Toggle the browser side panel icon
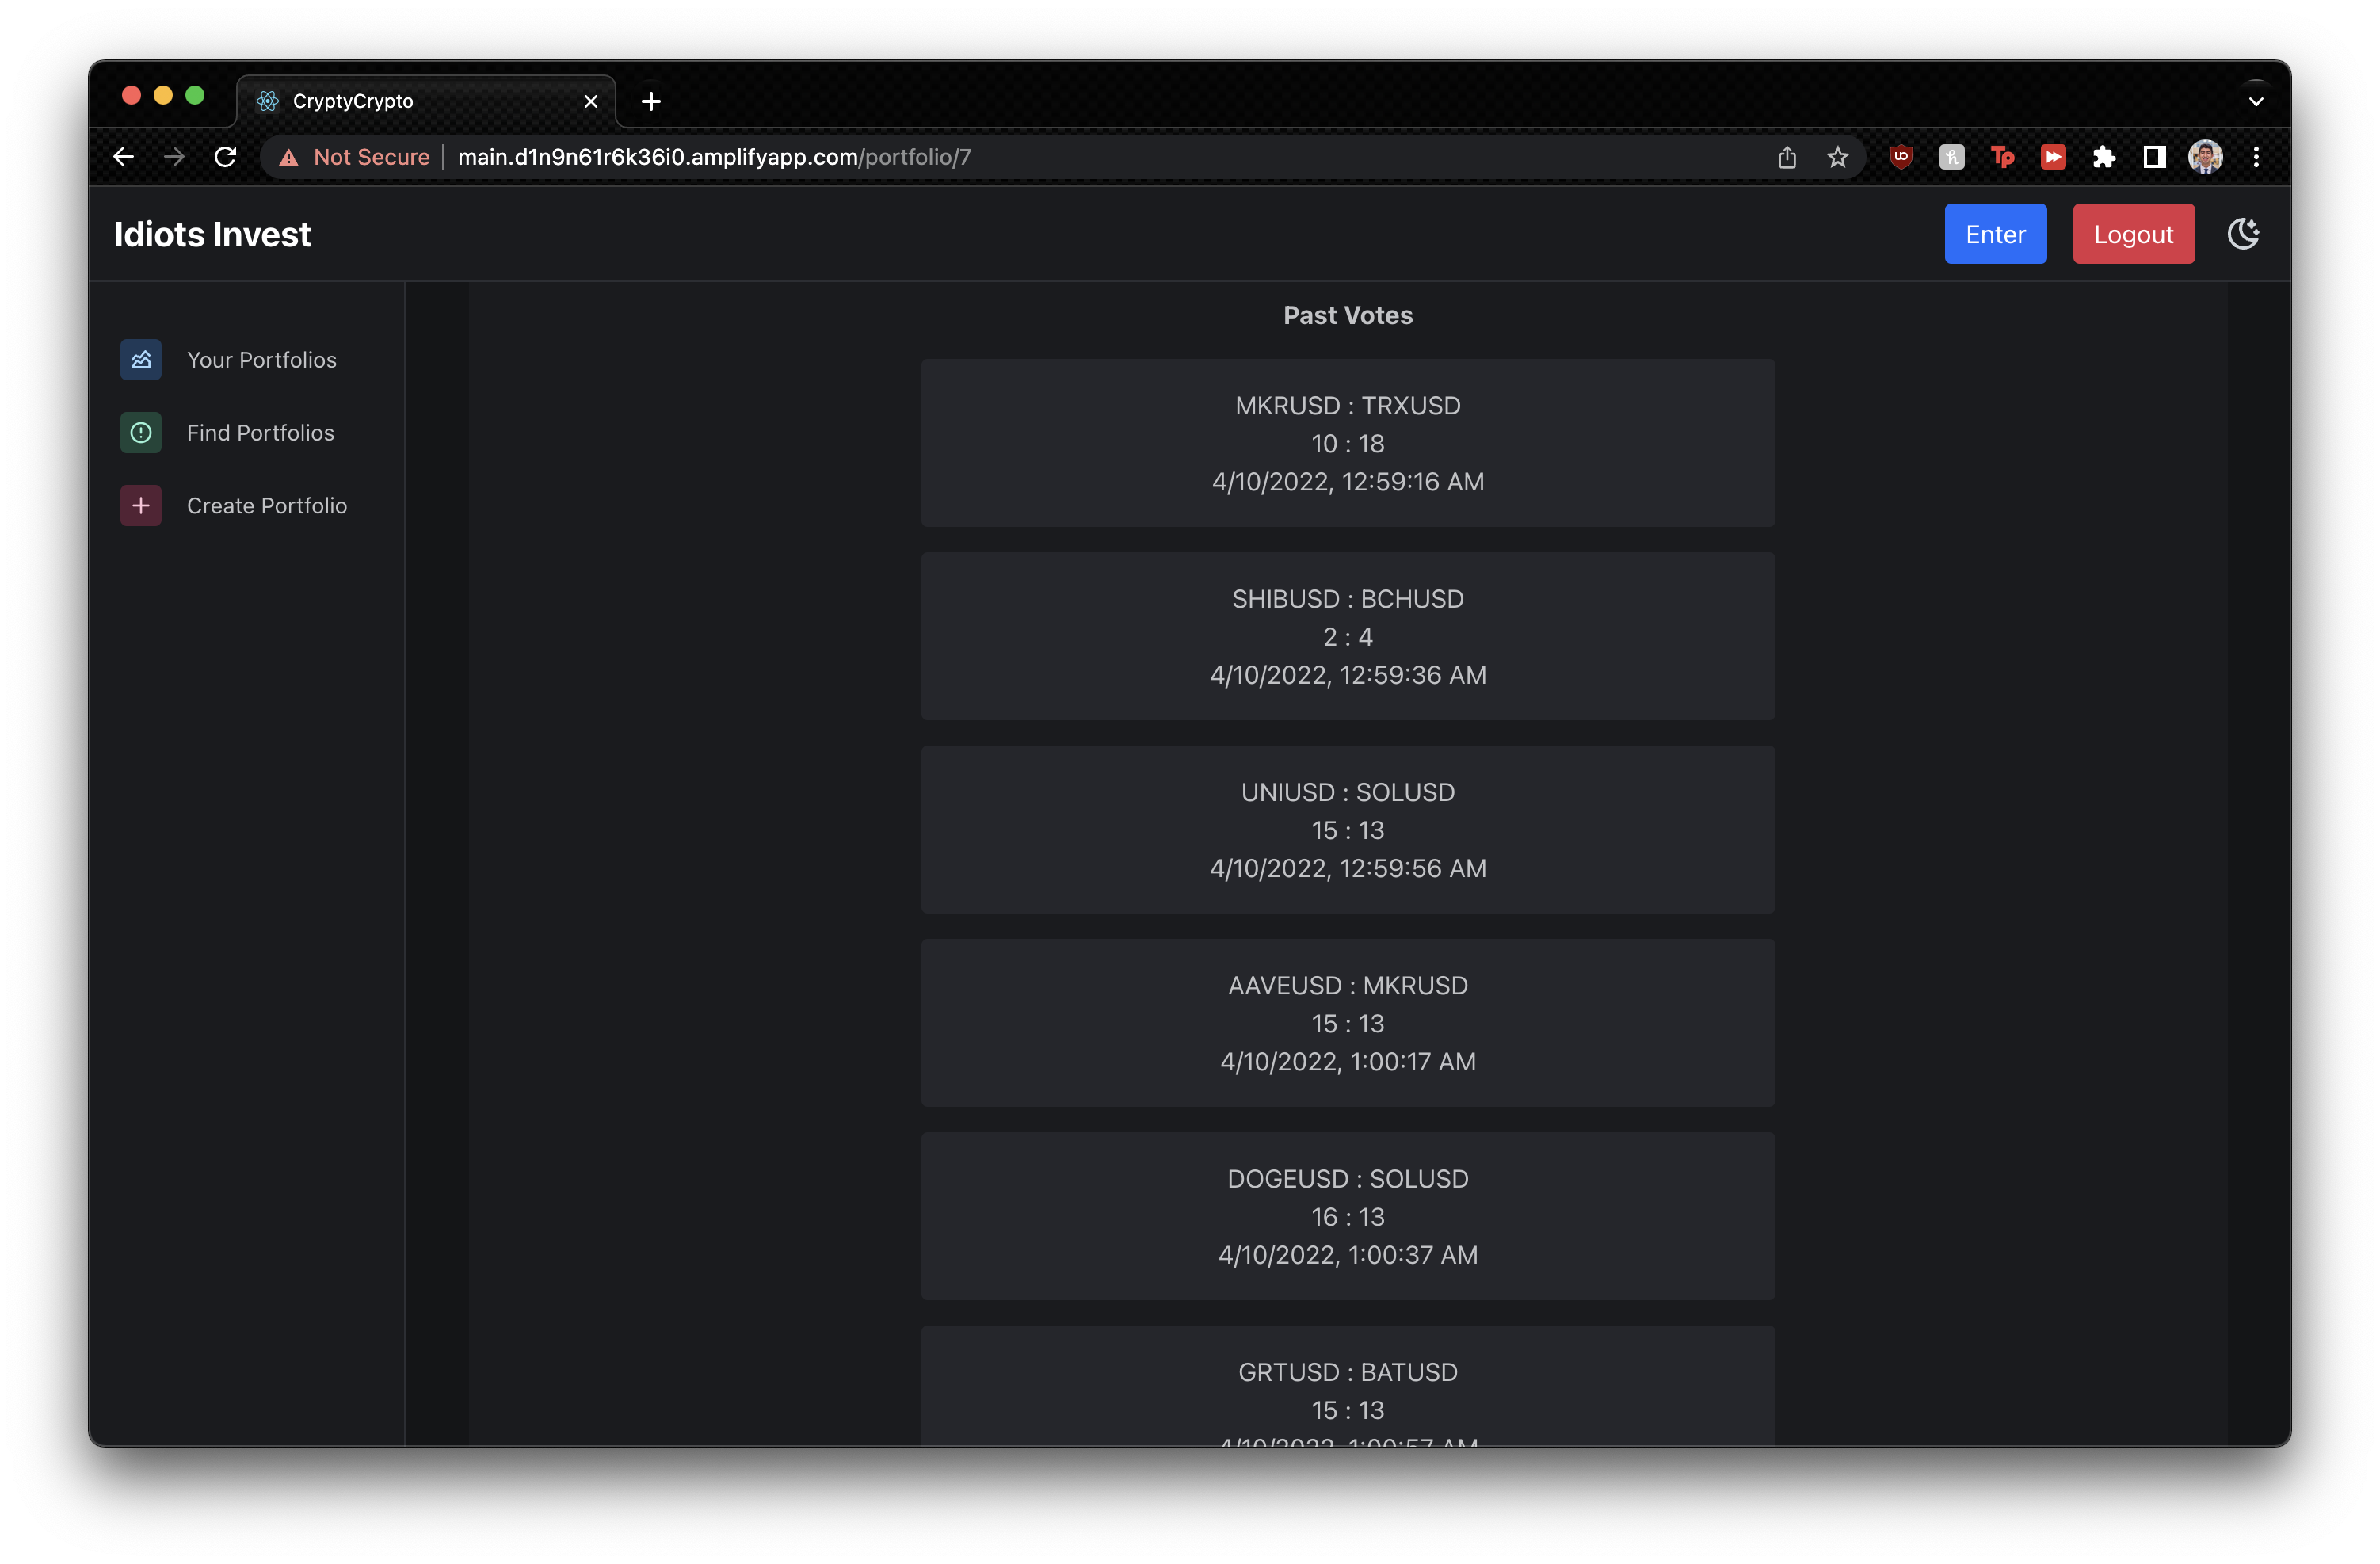The width and height of the screenshot is (2380, 1564). click(2154, 157)
